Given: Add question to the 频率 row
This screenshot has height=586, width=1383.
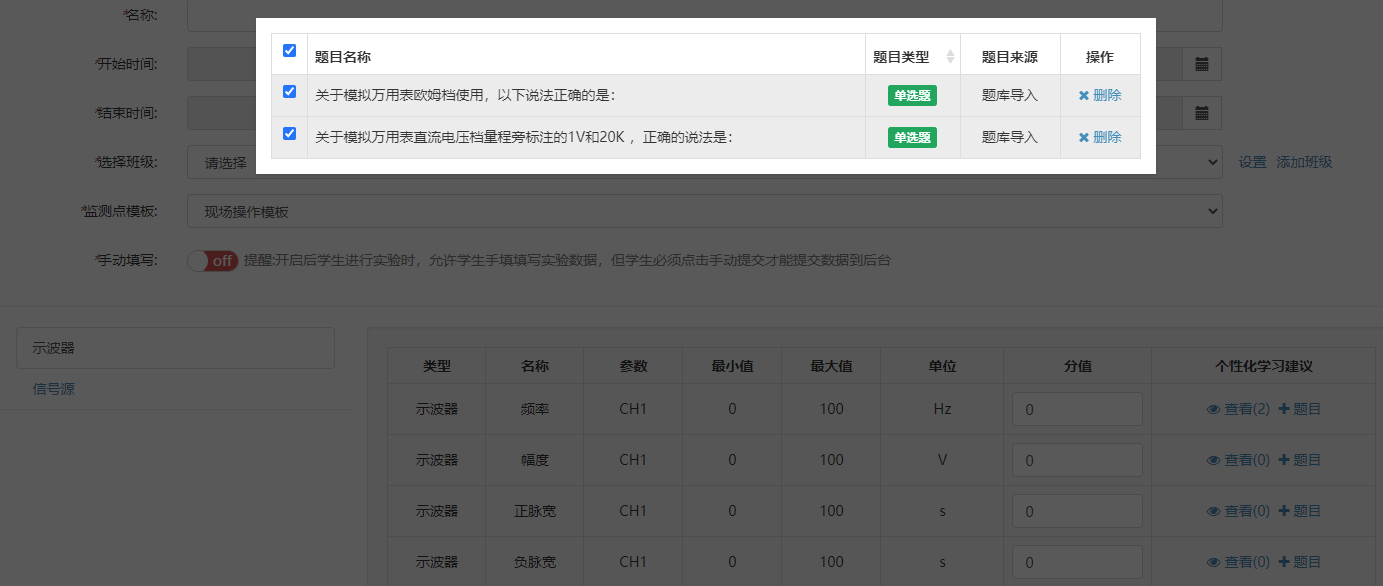Looking at the screenshot, I should point(1300,409).
